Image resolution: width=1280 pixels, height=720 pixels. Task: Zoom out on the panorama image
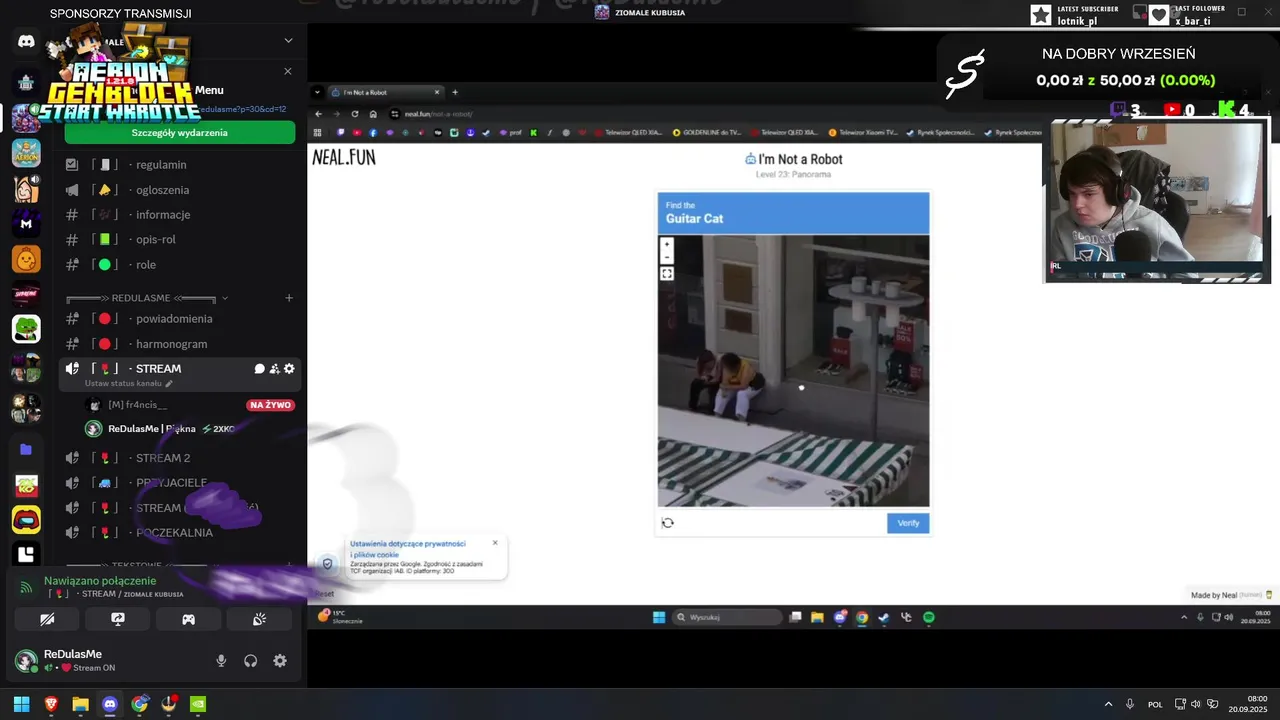point(667,257)
